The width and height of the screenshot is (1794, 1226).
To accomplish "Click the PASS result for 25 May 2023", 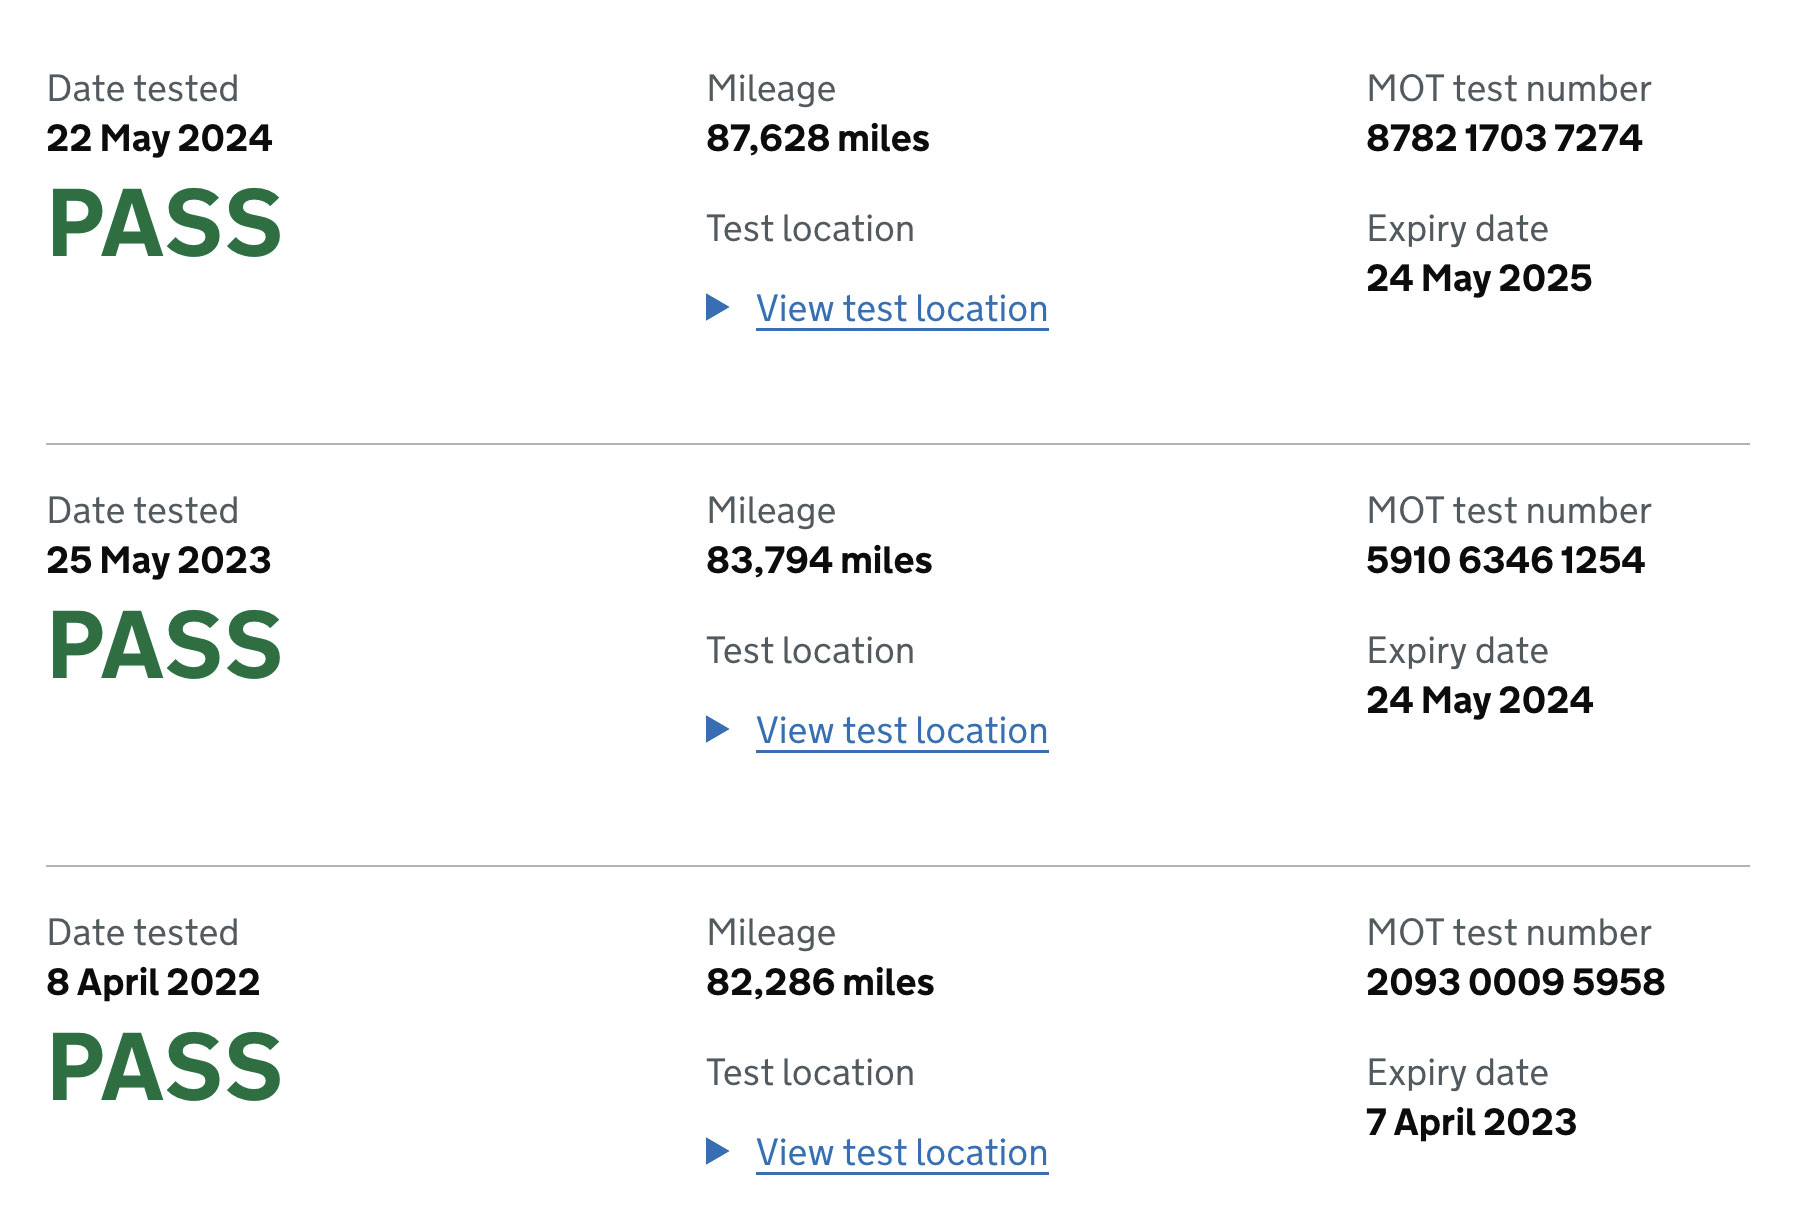I will 165,646.
